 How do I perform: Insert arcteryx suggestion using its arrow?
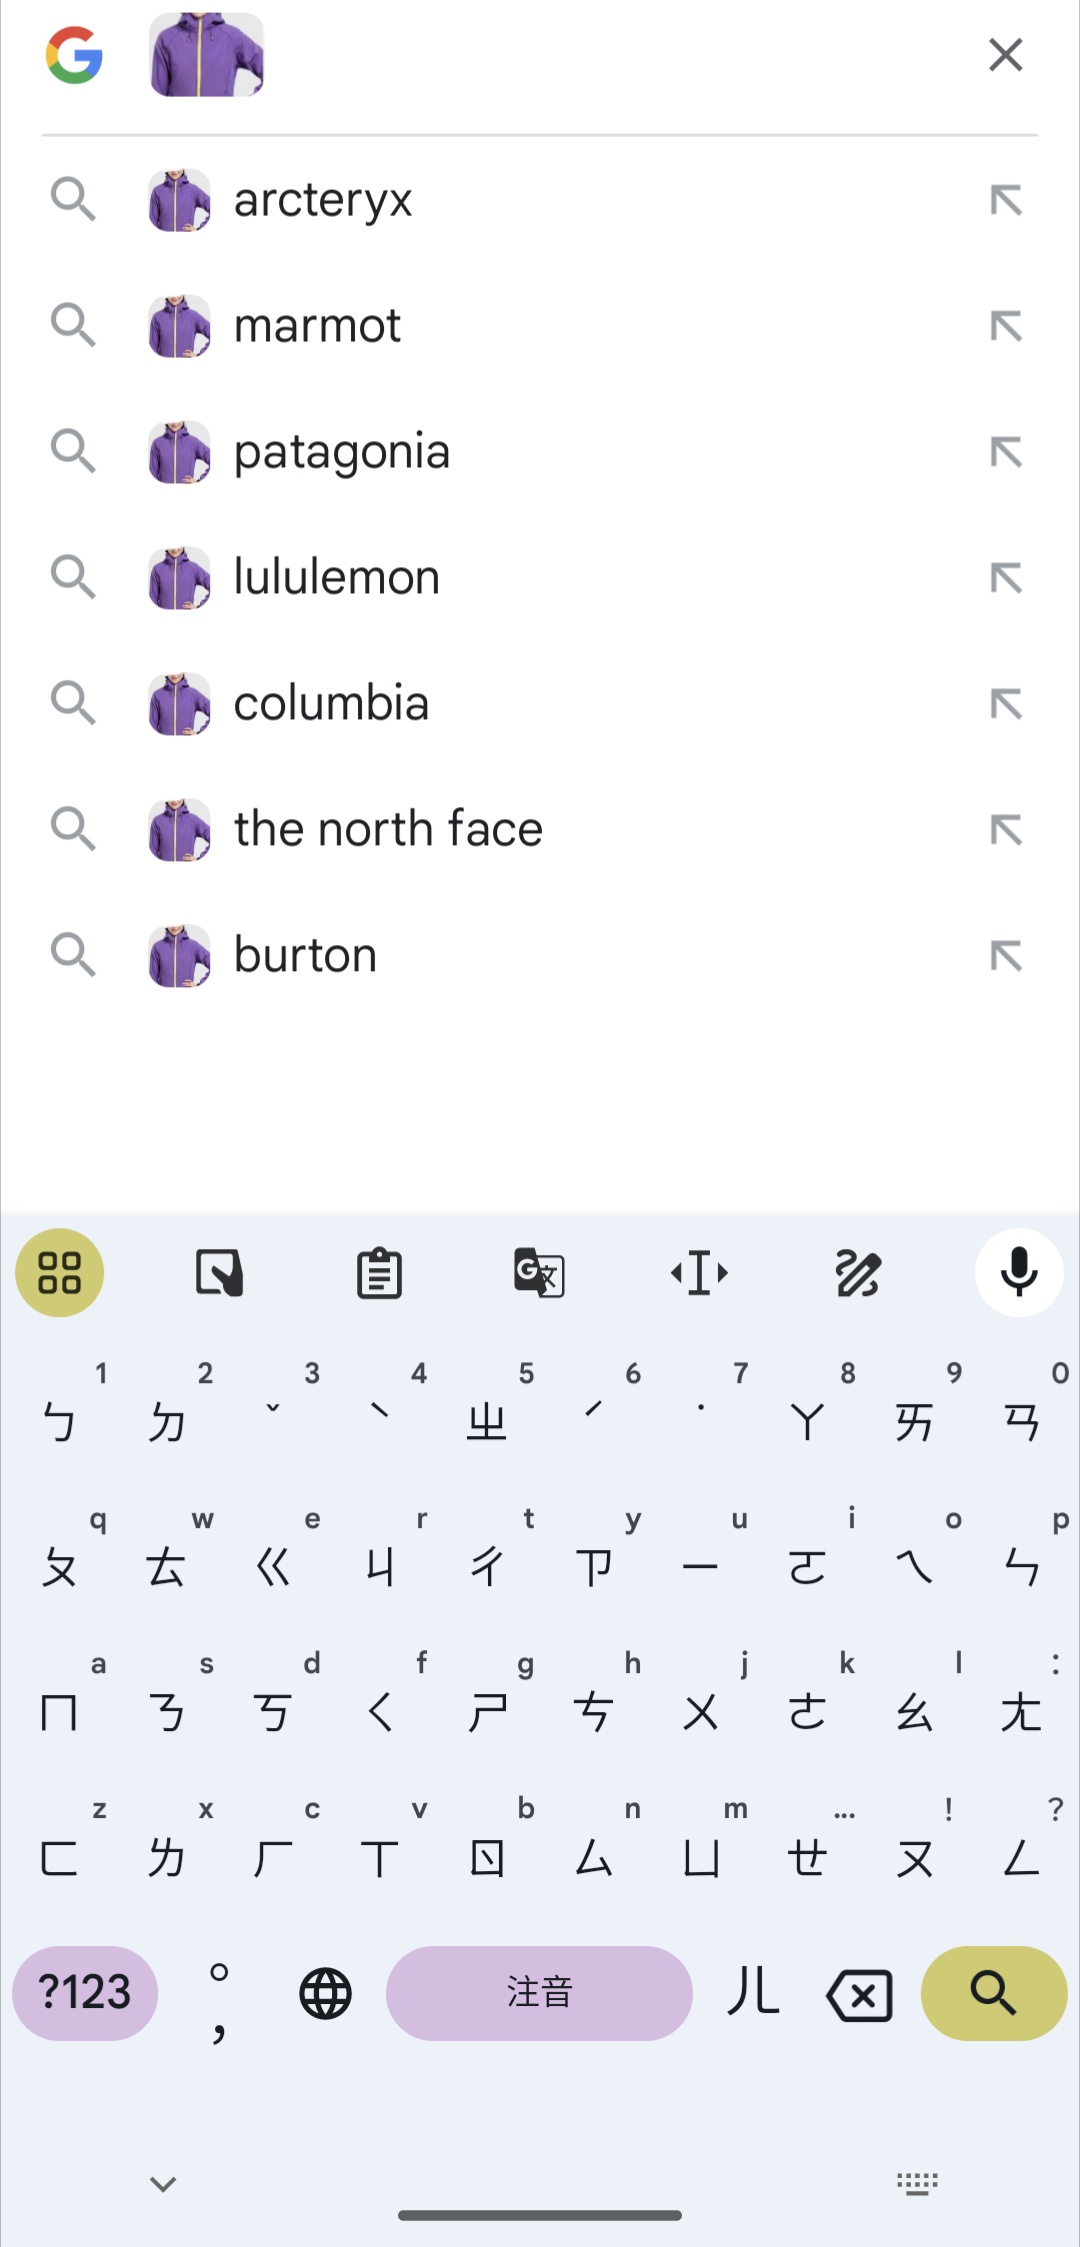(1006, 200)
